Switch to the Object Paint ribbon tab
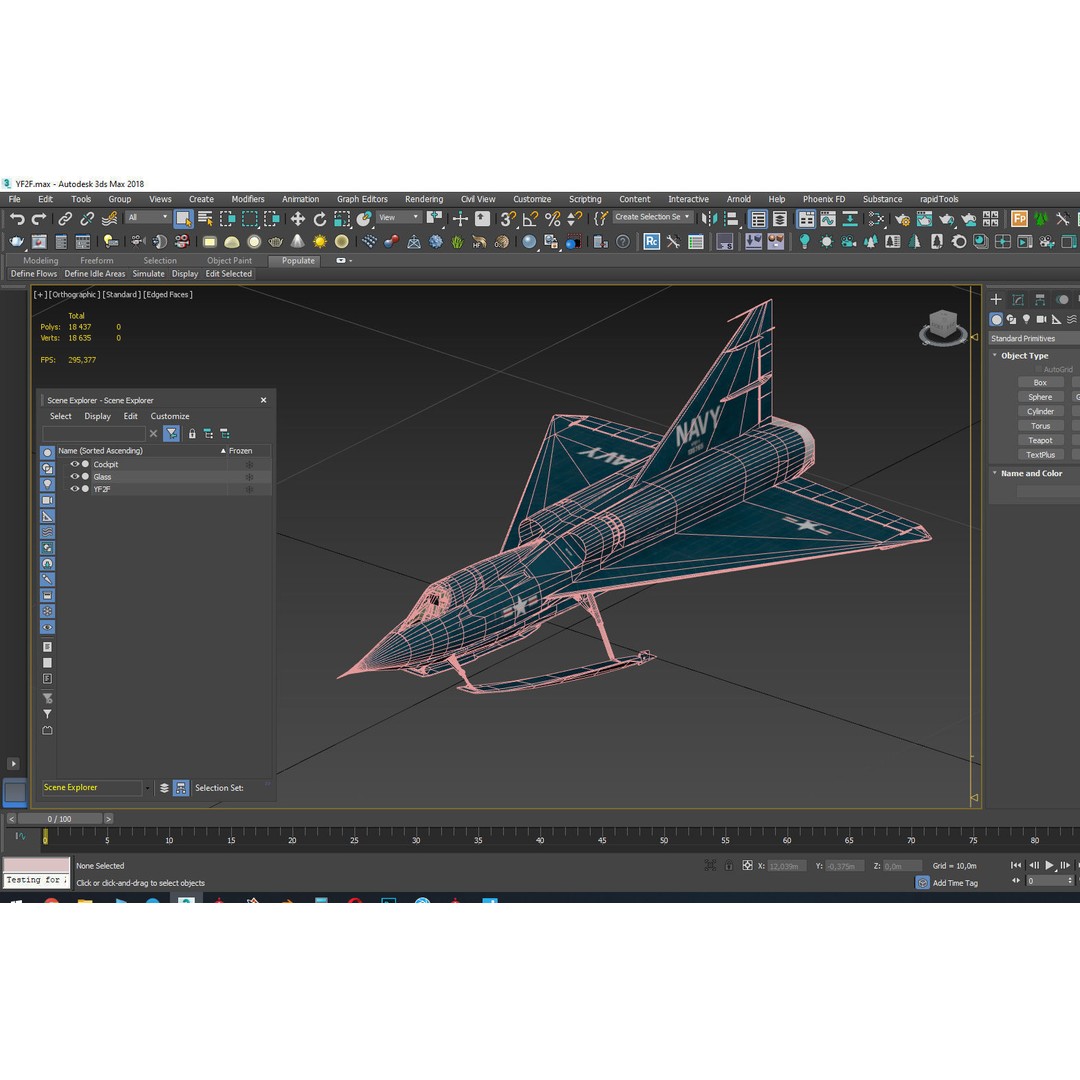The image size is (1080, 1080). 229,260
